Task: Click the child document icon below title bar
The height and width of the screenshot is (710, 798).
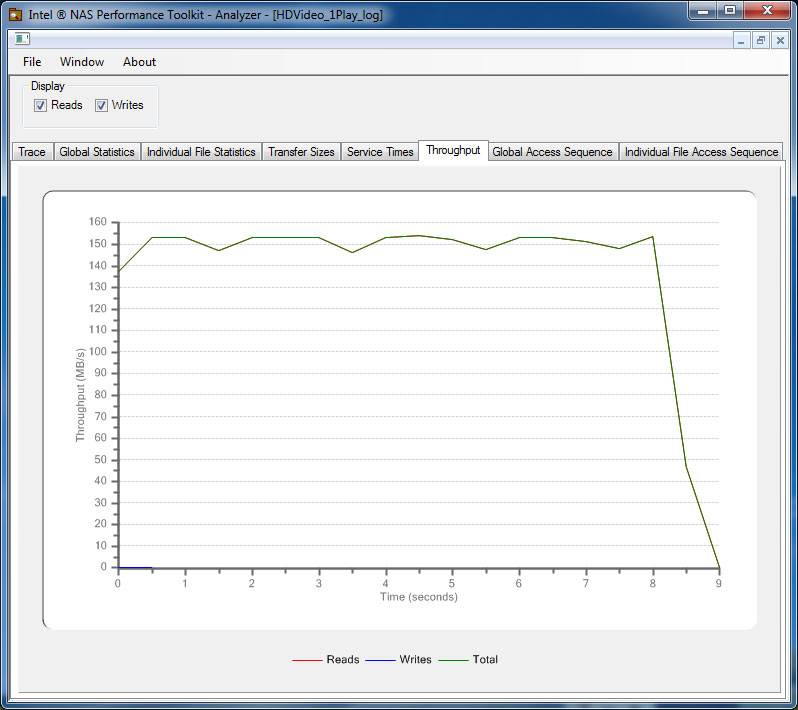Action: coord(22,39)
